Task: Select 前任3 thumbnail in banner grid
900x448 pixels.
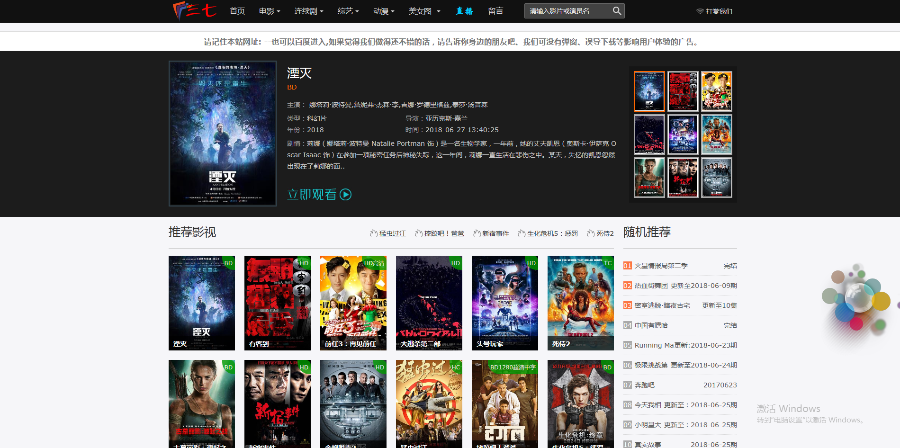Action: (x=716, y=91)
